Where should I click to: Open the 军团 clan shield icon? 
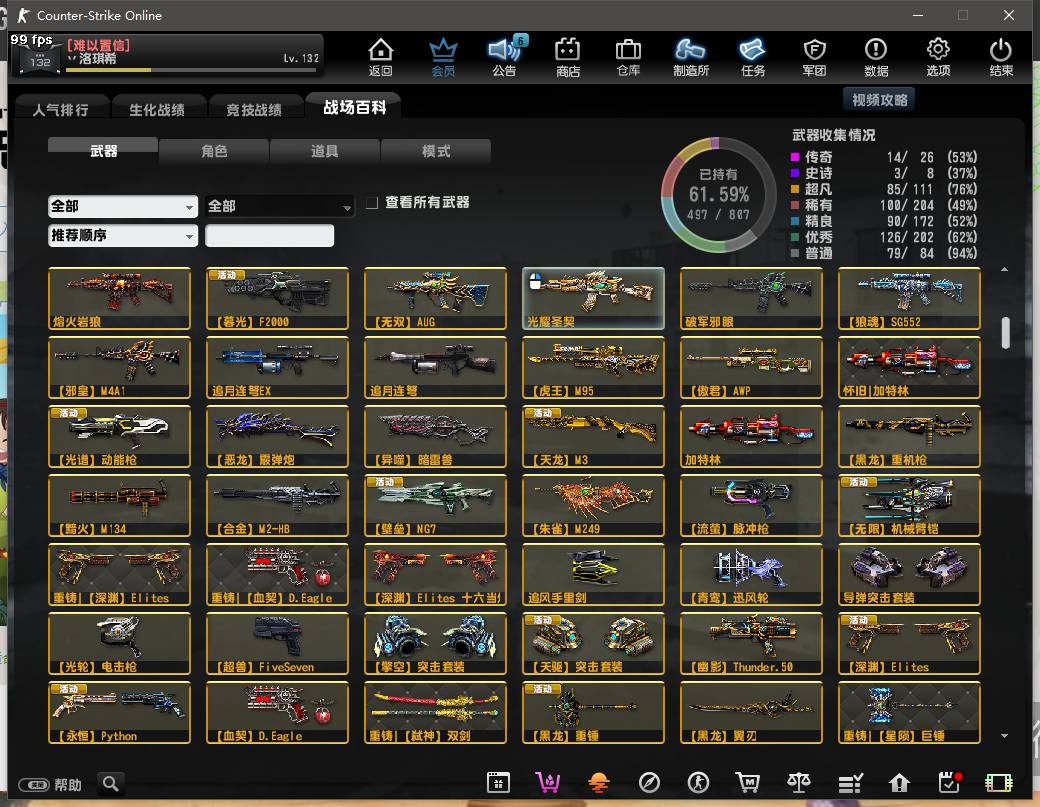(x=814, y=56)
